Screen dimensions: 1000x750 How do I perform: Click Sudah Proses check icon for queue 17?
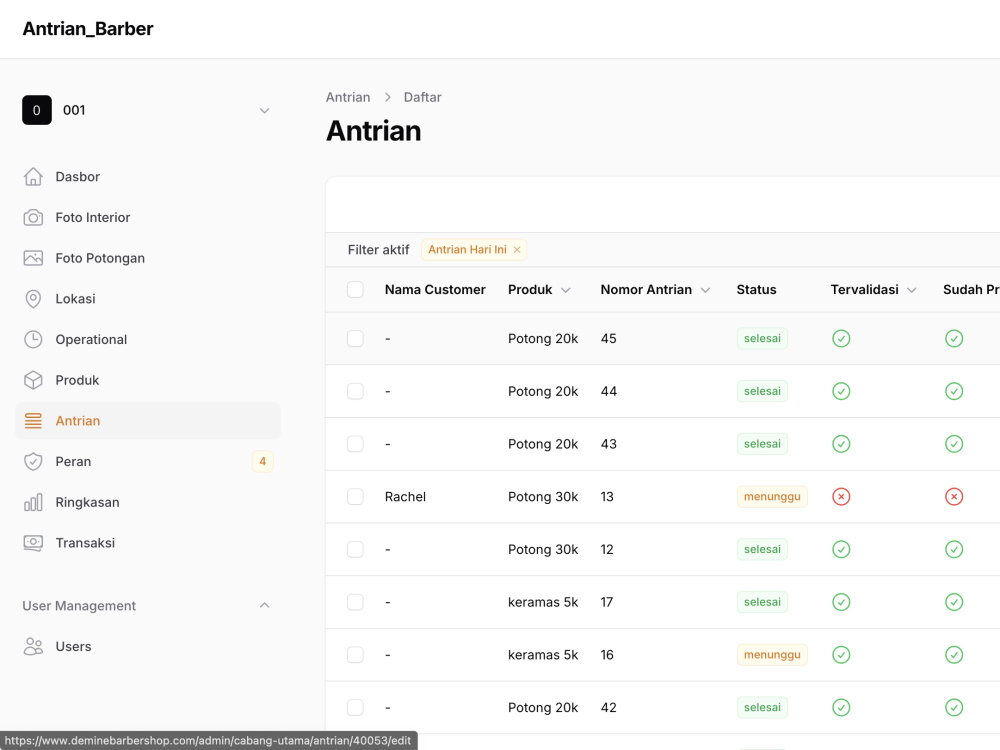tap(954, 602)
